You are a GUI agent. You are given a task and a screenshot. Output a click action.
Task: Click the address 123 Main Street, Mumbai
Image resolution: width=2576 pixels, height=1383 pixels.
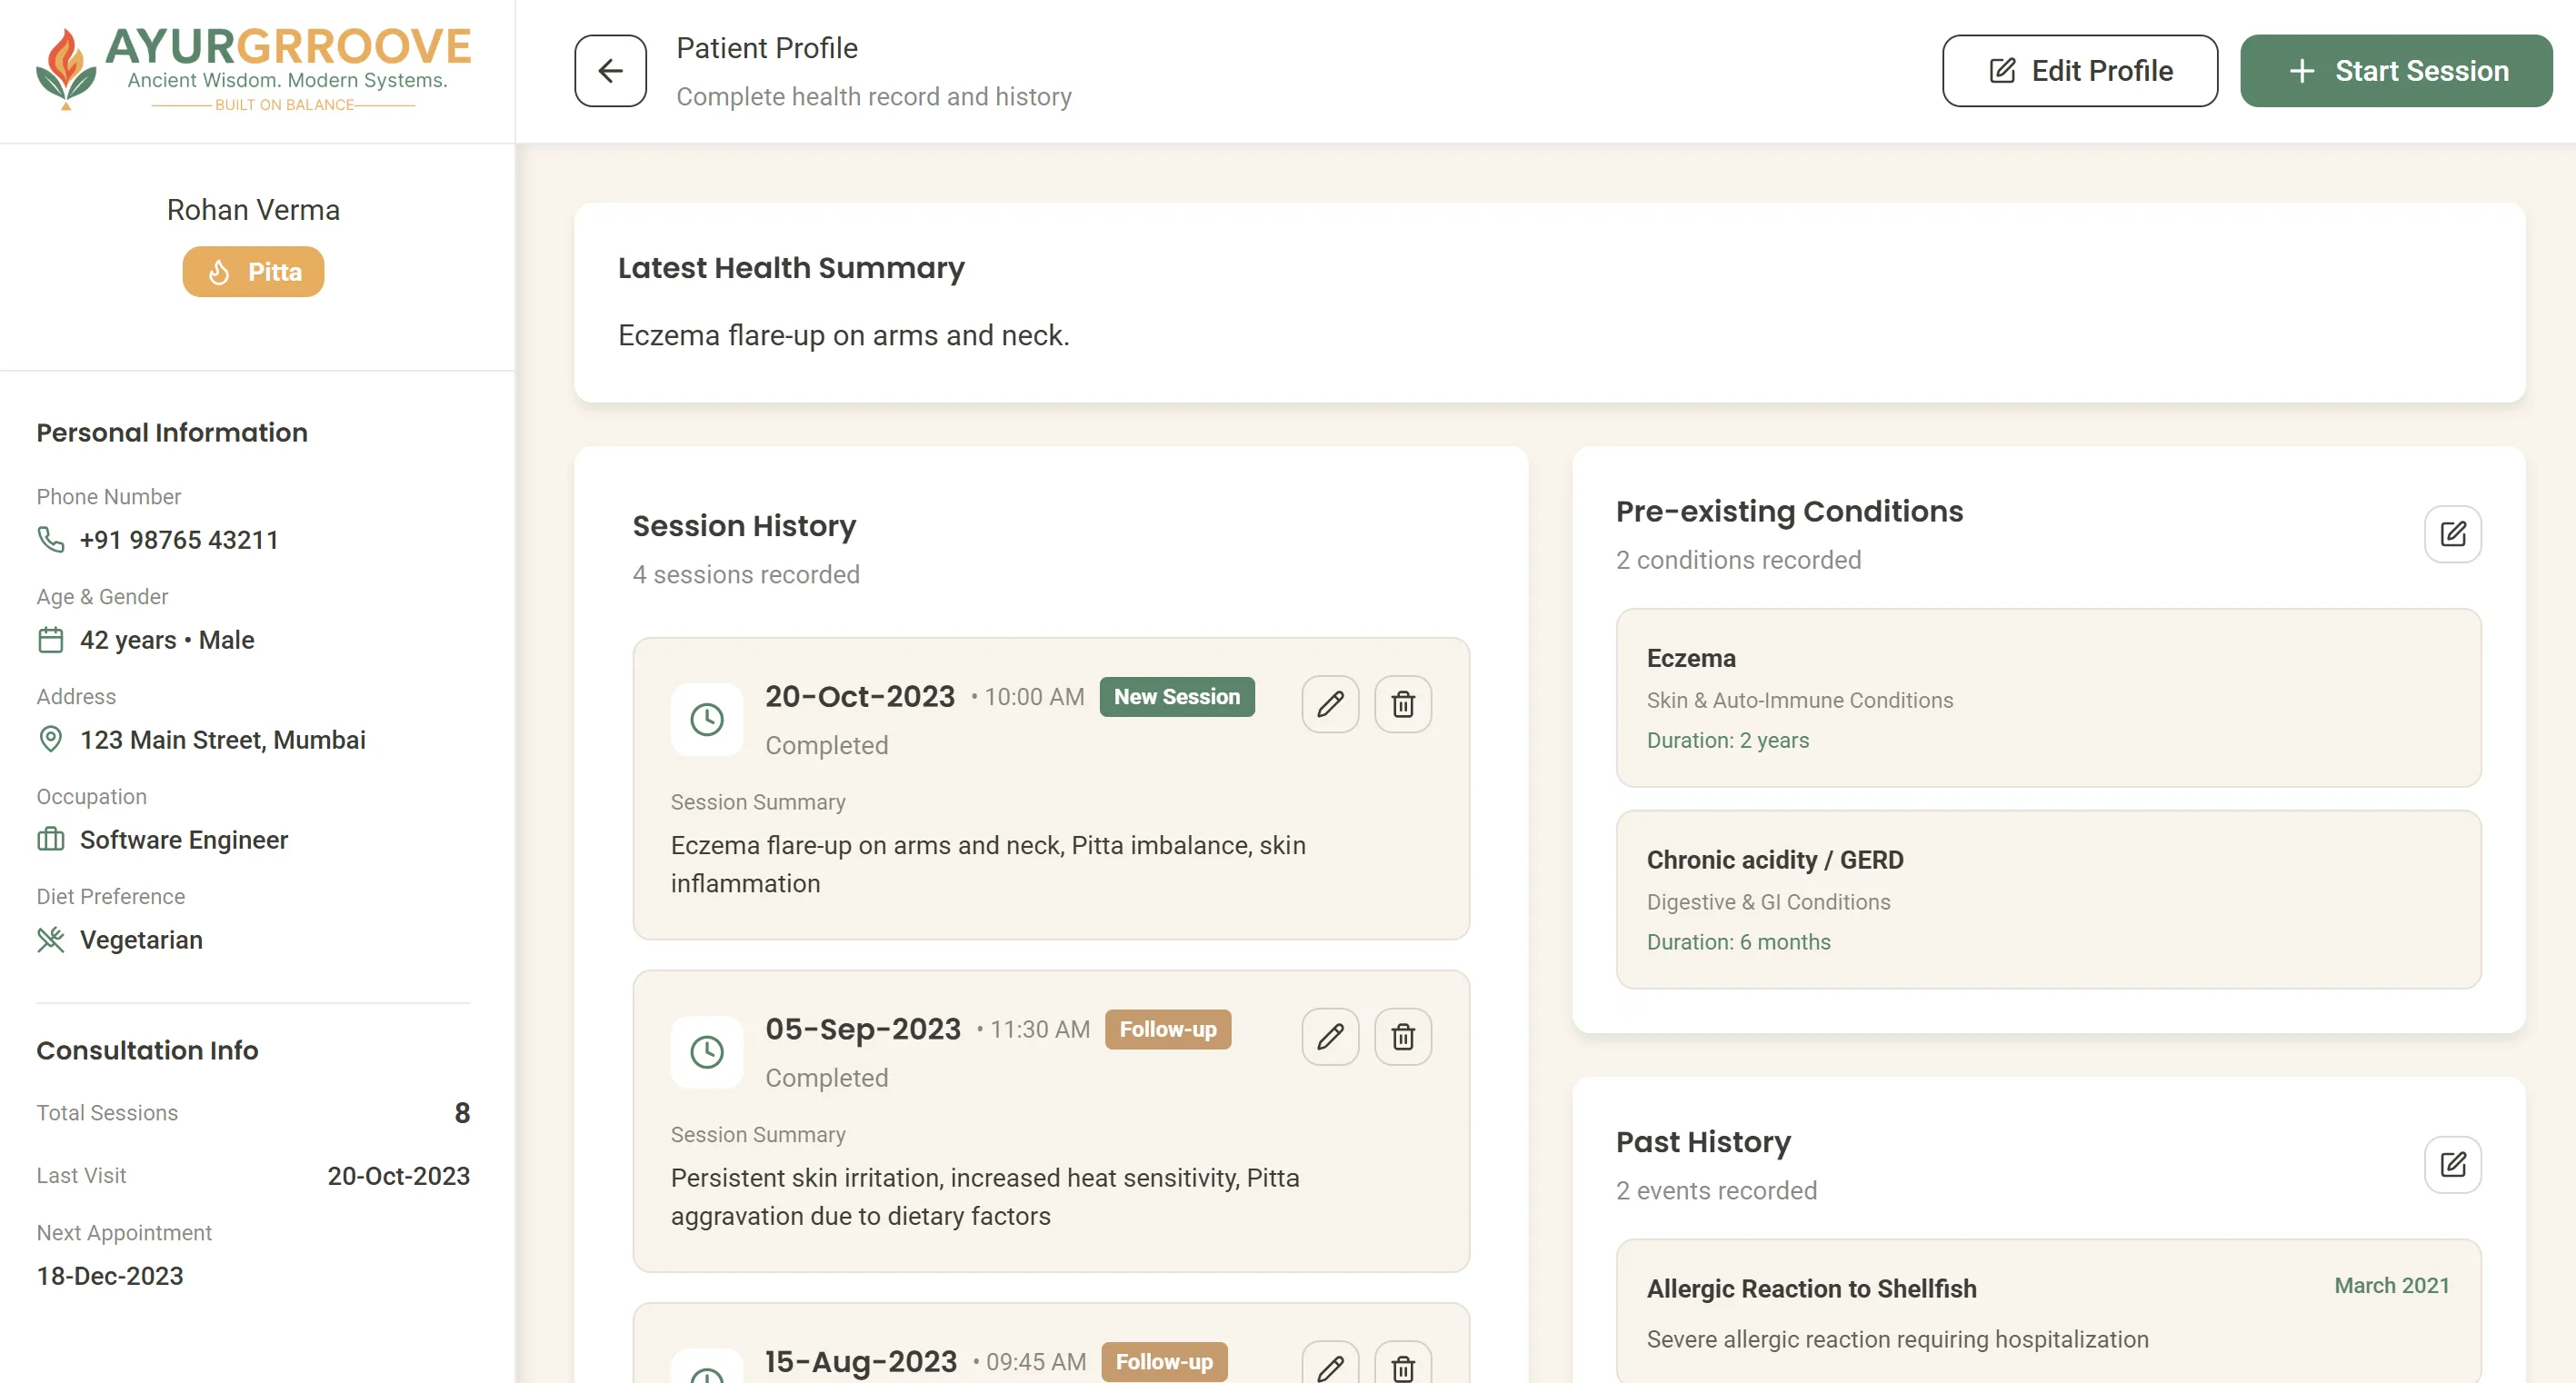pos(223,740)
